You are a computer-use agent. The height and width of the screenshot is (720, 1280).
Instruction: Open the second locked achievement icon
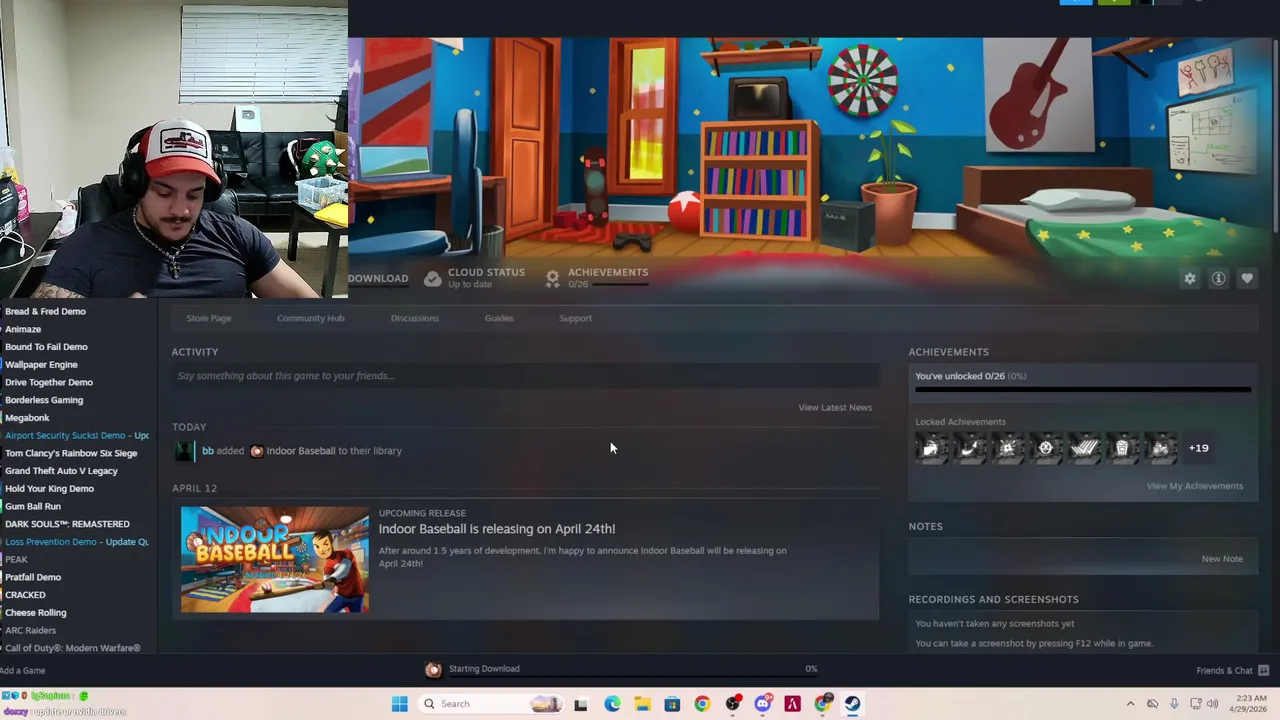pos(969,448)
